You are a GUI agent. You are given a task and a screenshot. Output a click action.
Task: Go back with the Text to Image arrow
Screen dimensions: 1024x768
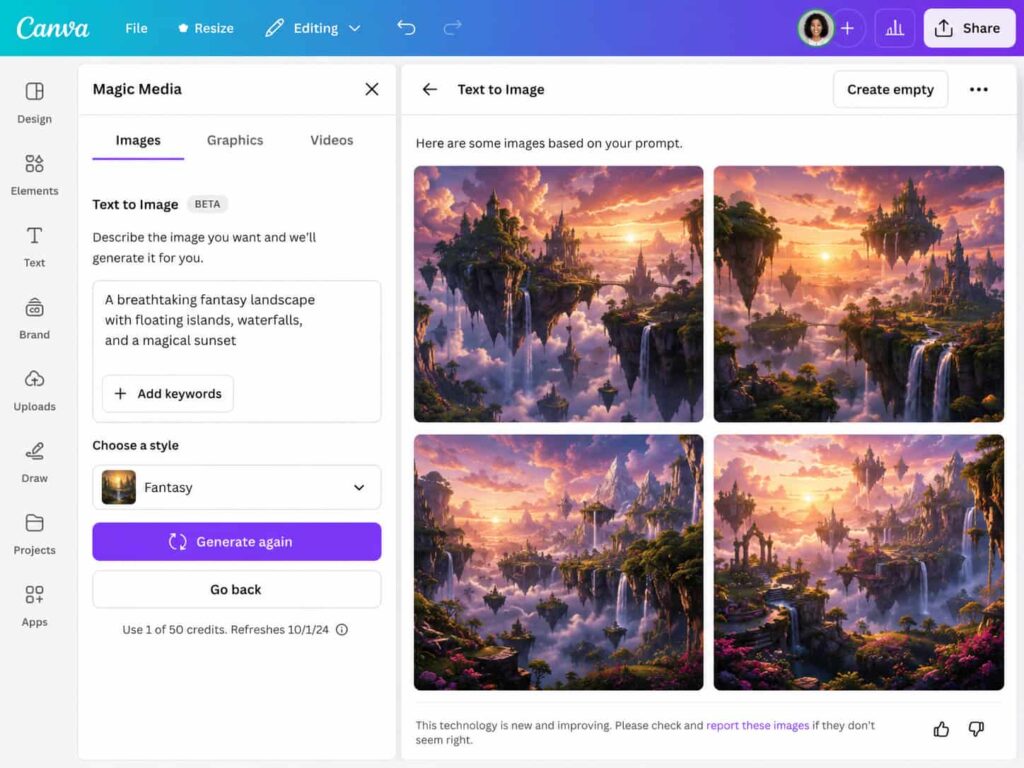coord(429,89)
